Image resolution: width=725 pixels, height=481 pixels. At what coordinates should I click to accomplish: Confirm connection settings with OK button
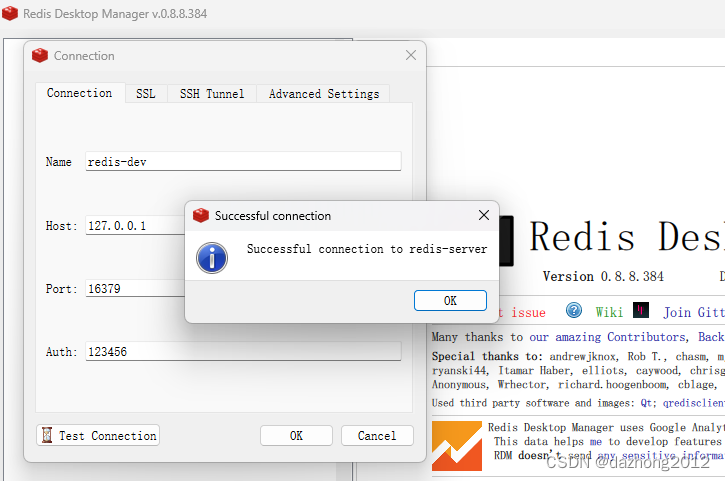coord(296,436)
